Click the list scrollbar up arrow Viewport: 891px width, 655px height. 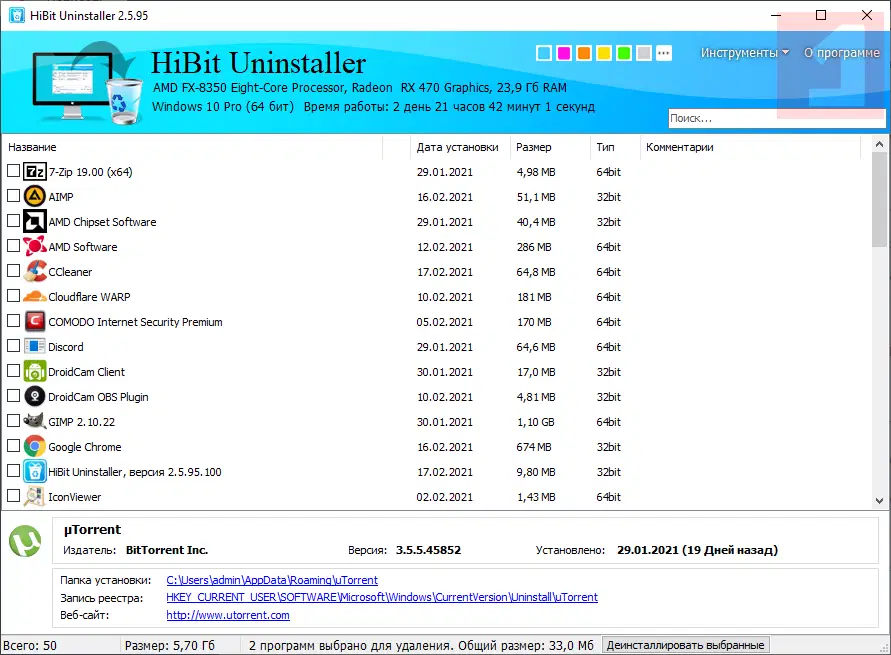879,144
